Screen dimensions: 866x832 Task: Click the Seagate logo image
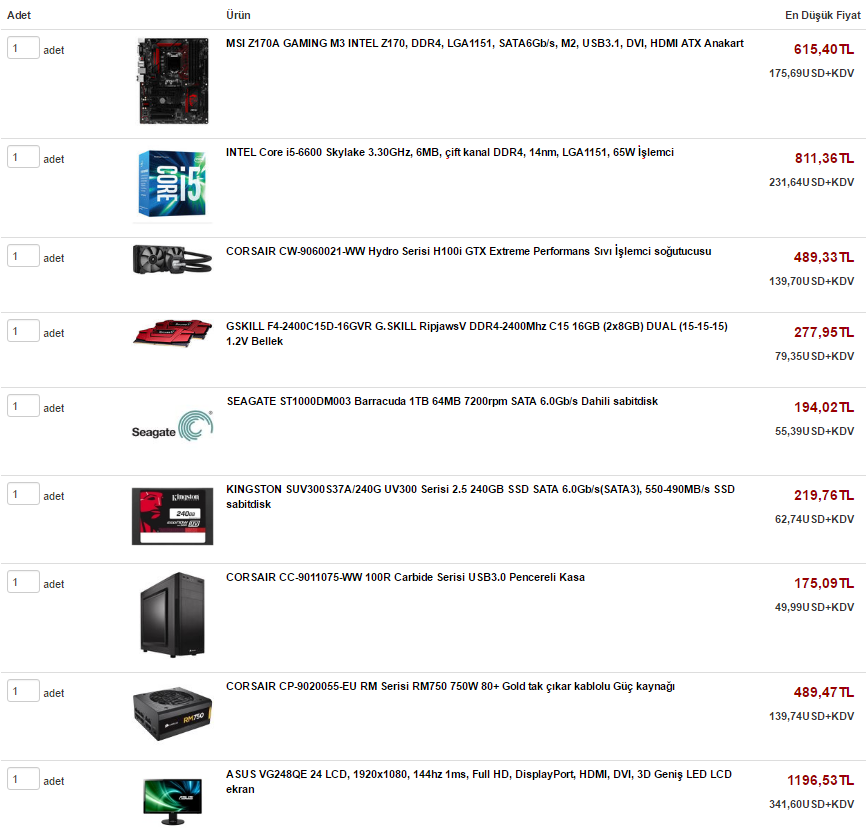pyautogui.click(x=172, y=425)
